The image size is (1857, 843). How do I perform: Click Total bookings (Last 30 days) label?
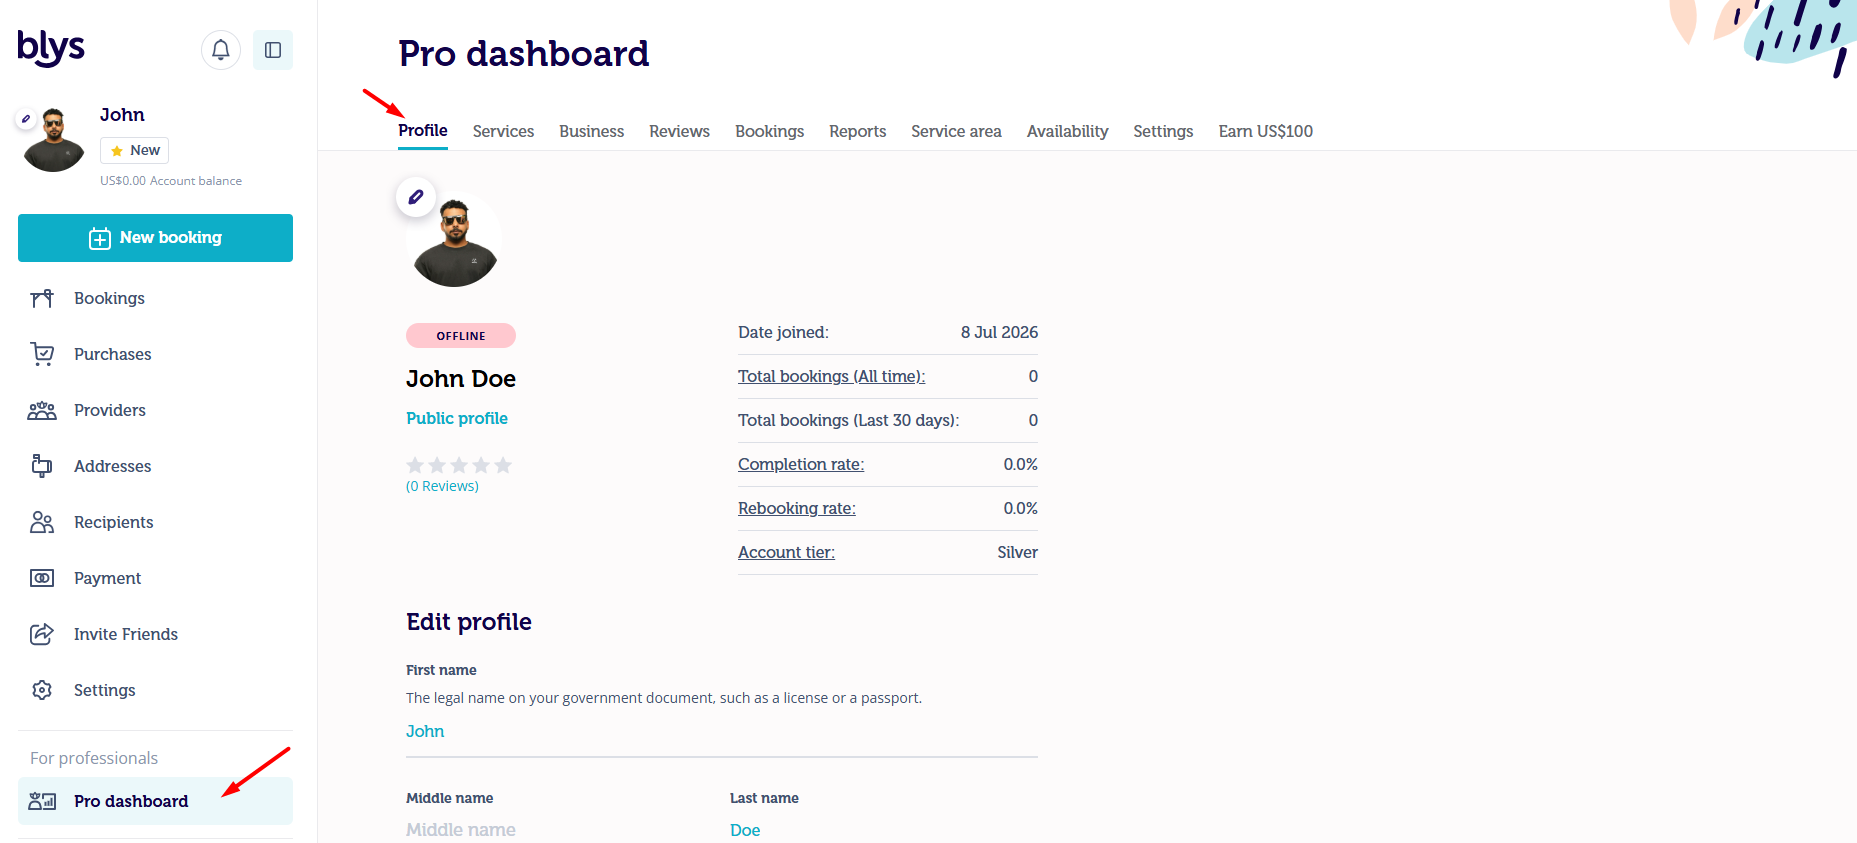click(848, 420)
